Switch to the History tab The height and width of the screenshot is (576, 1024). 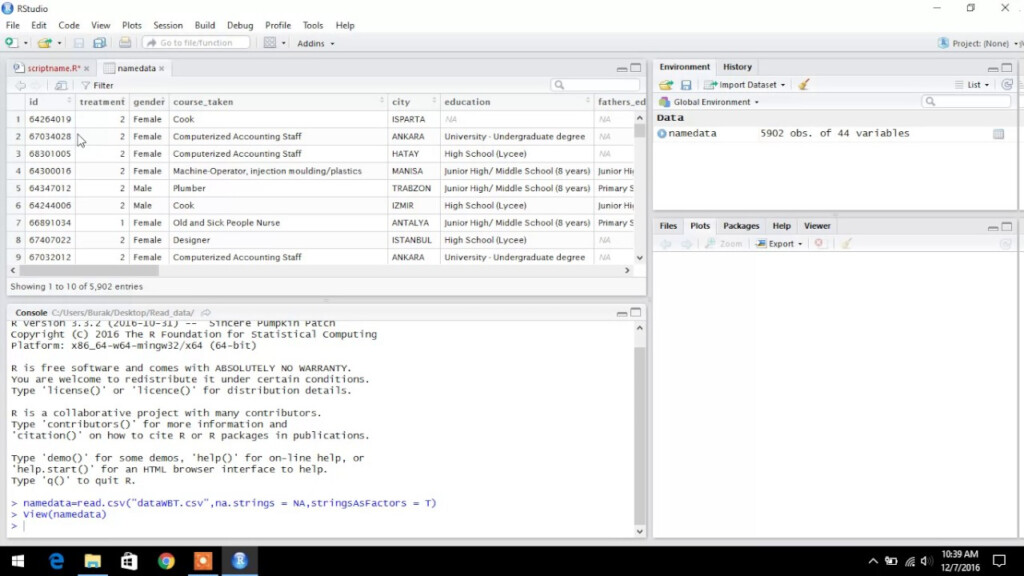point(737,67)
